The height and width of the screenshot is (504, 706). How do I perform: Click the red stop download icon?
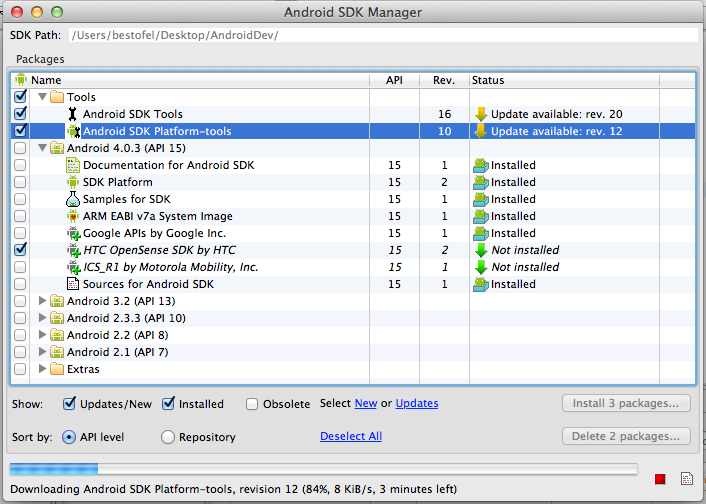point(660,479)
